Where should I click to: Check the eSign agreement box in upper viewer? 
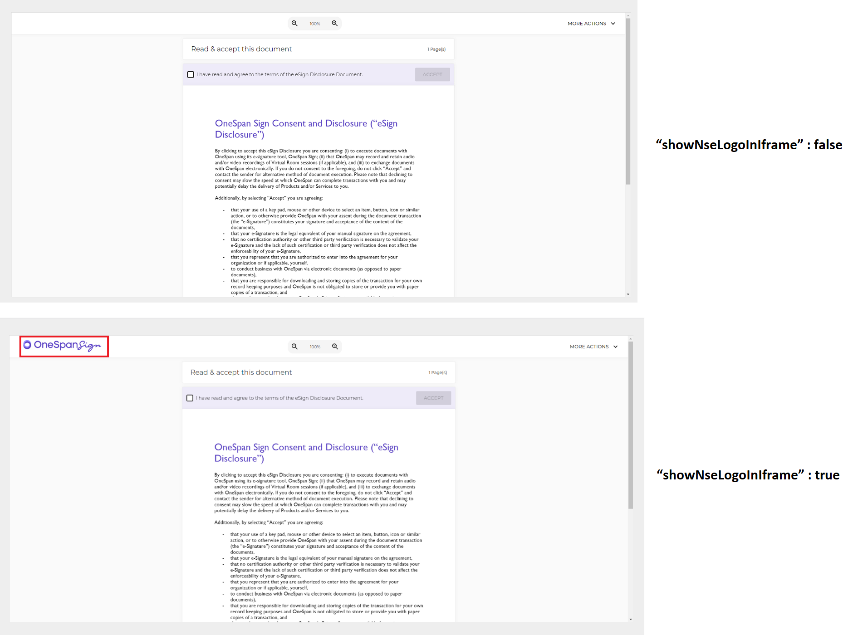pos(190,75)
